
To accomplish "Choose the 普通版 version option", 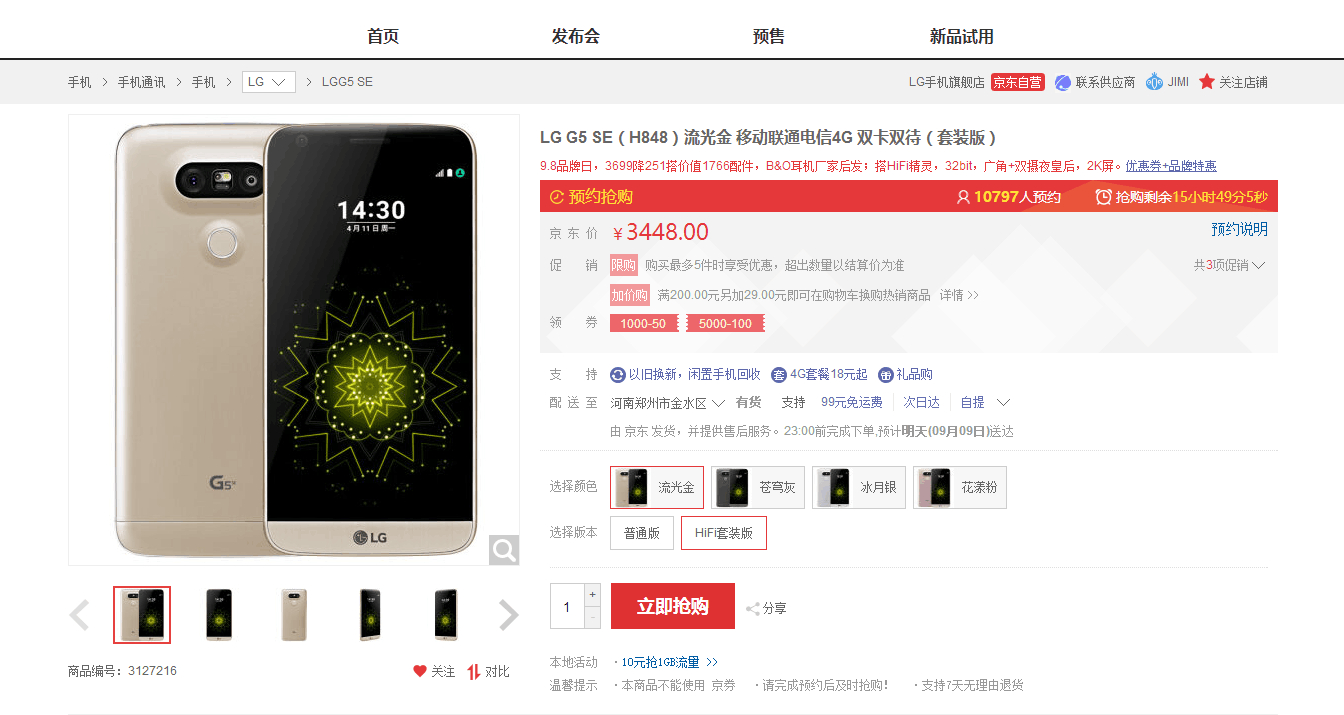I will tap(642, 533).
